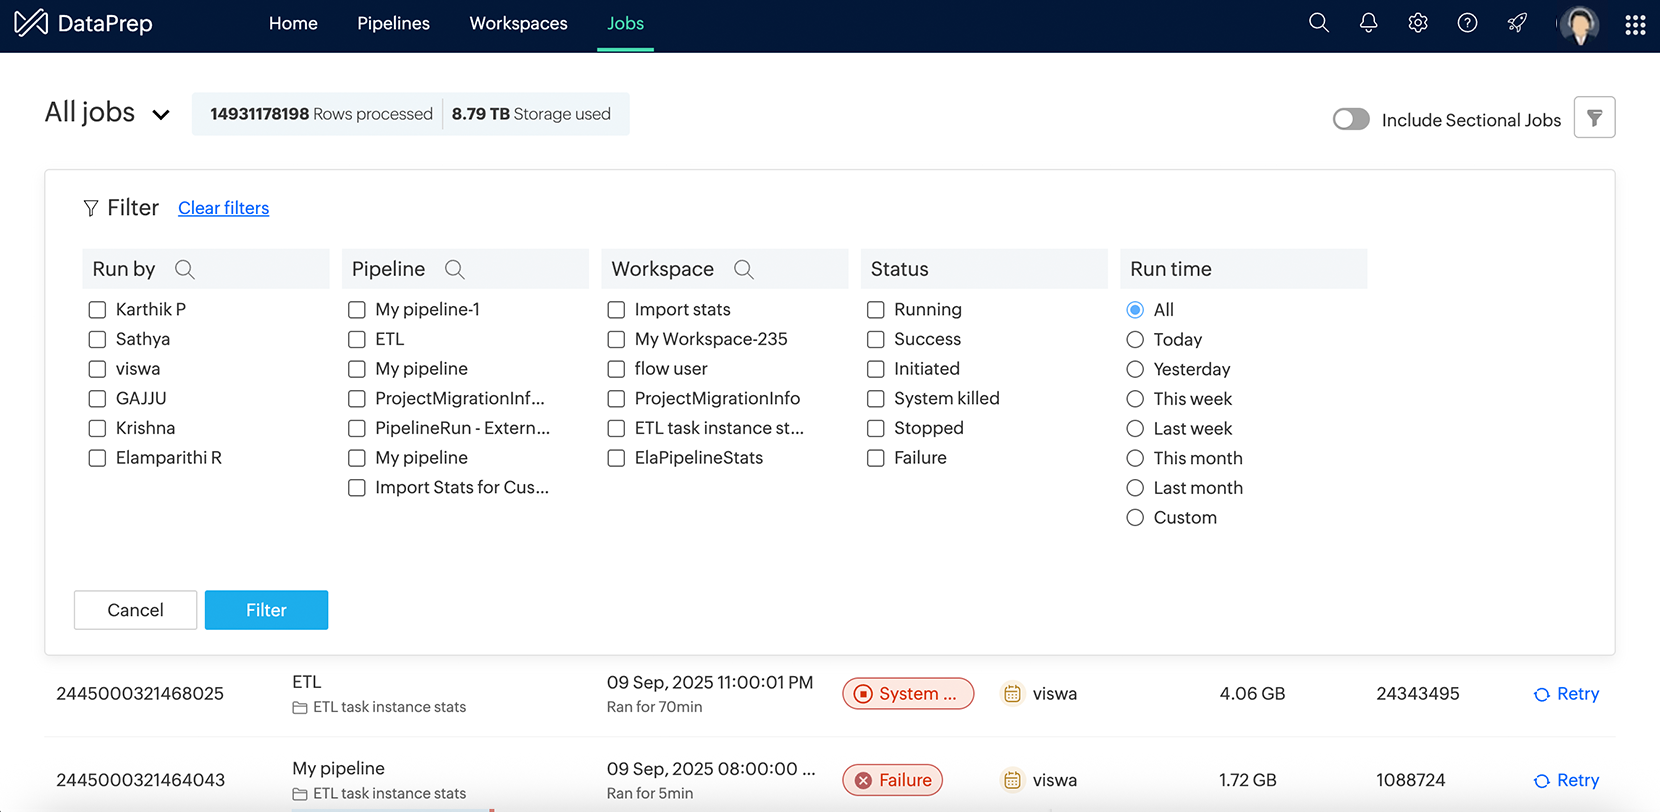This screenshot has width=1660, height=812.
Task: Toggle Include Sectional Jobs switch
Action: click(x=1350, y=120)
